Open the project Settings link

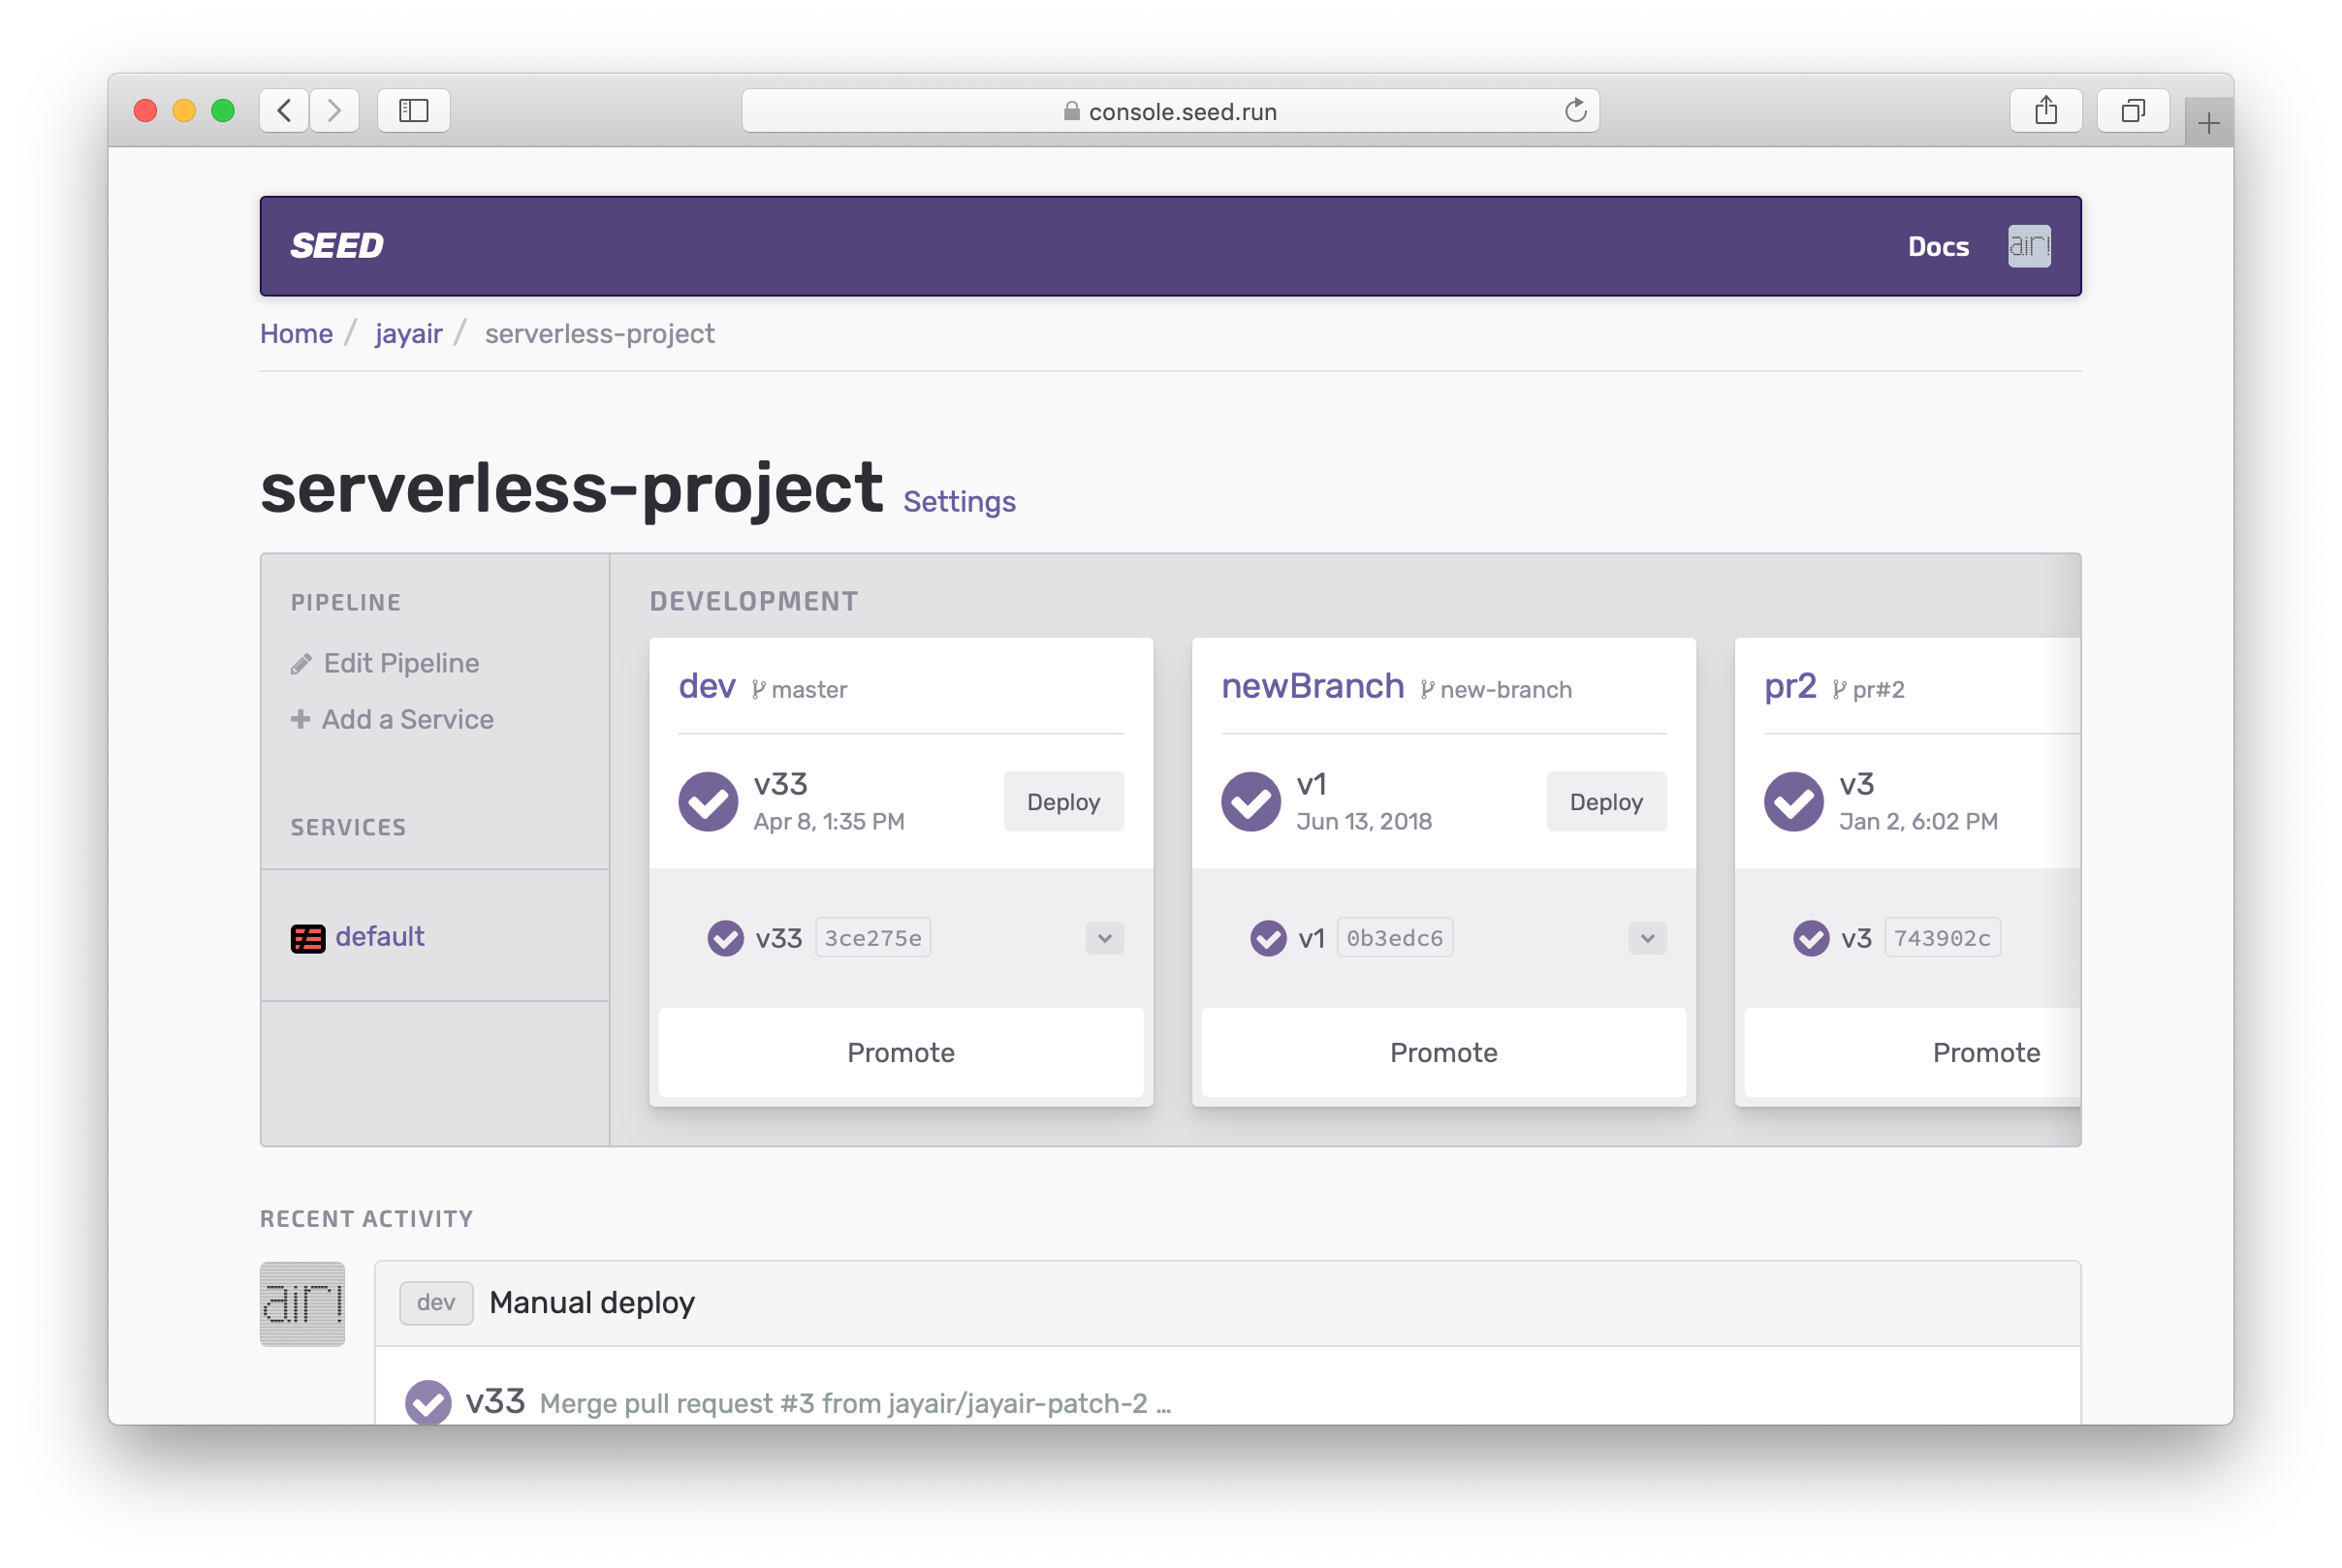pyautogui.click(x=958, y=501)
